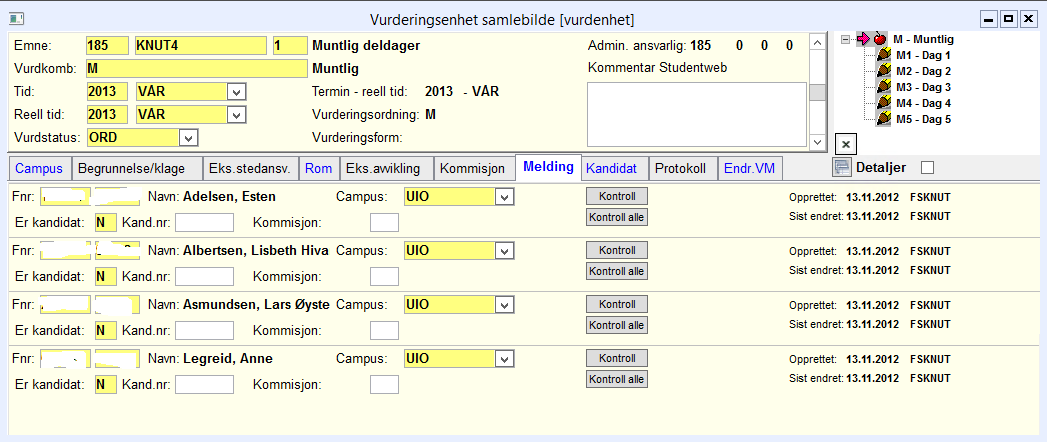Click the Emne code field KNUT4

201,45
